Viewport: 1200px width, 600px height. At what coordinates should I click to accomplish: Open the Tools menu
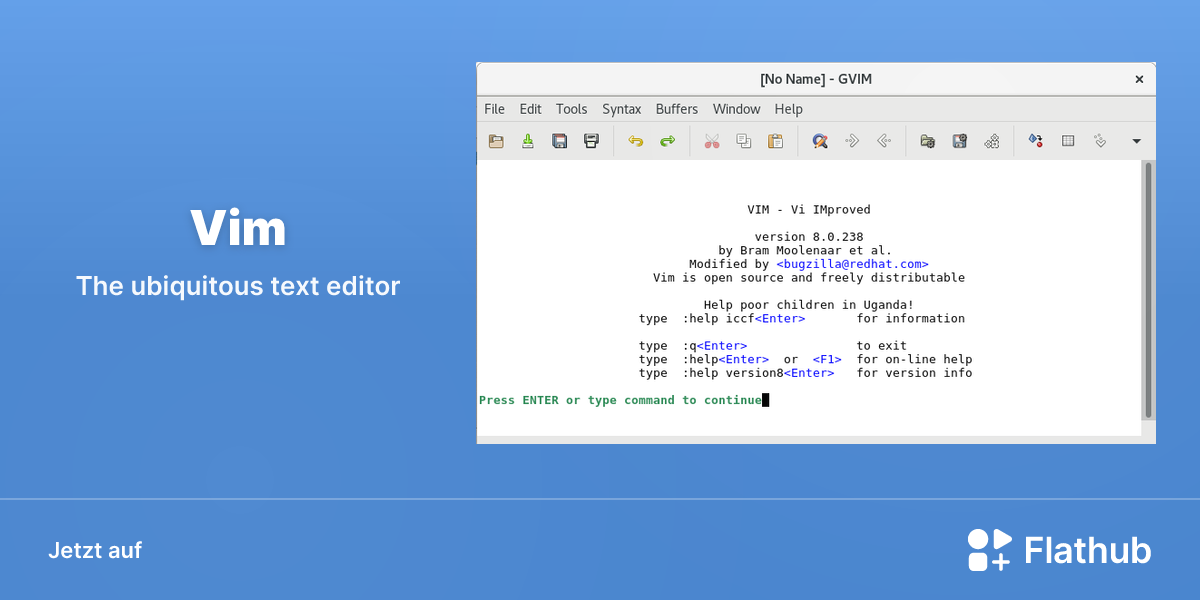pos(572,109)
